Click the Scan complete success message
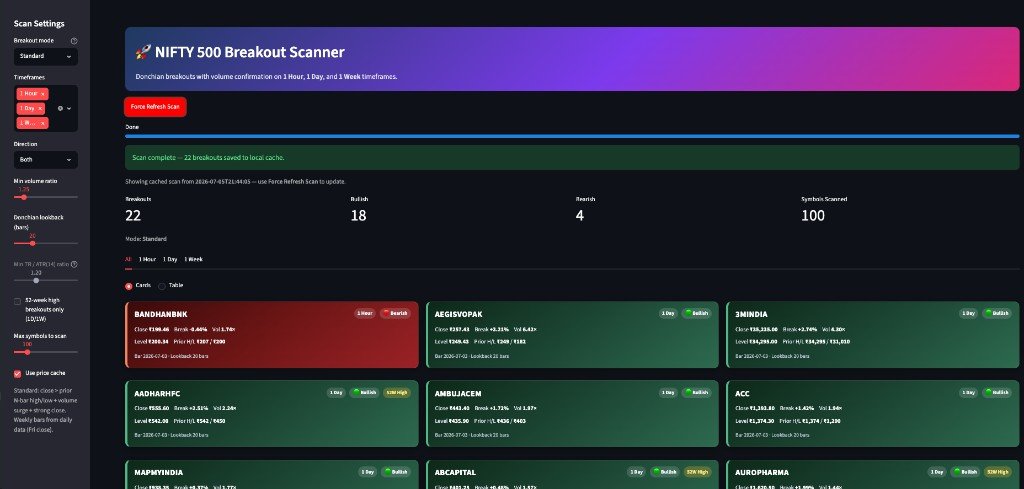The image size is (1024, 489). [x=572, y=157]
